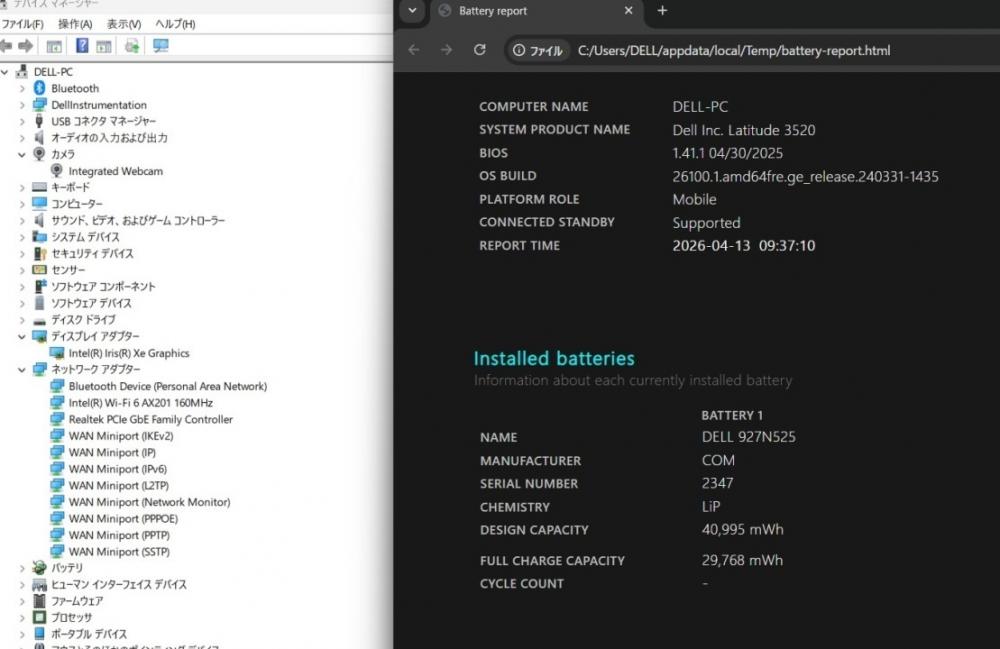Collapse the ネットワーク アダプター category
This screenshot has width=1000, height=649.
22,369
